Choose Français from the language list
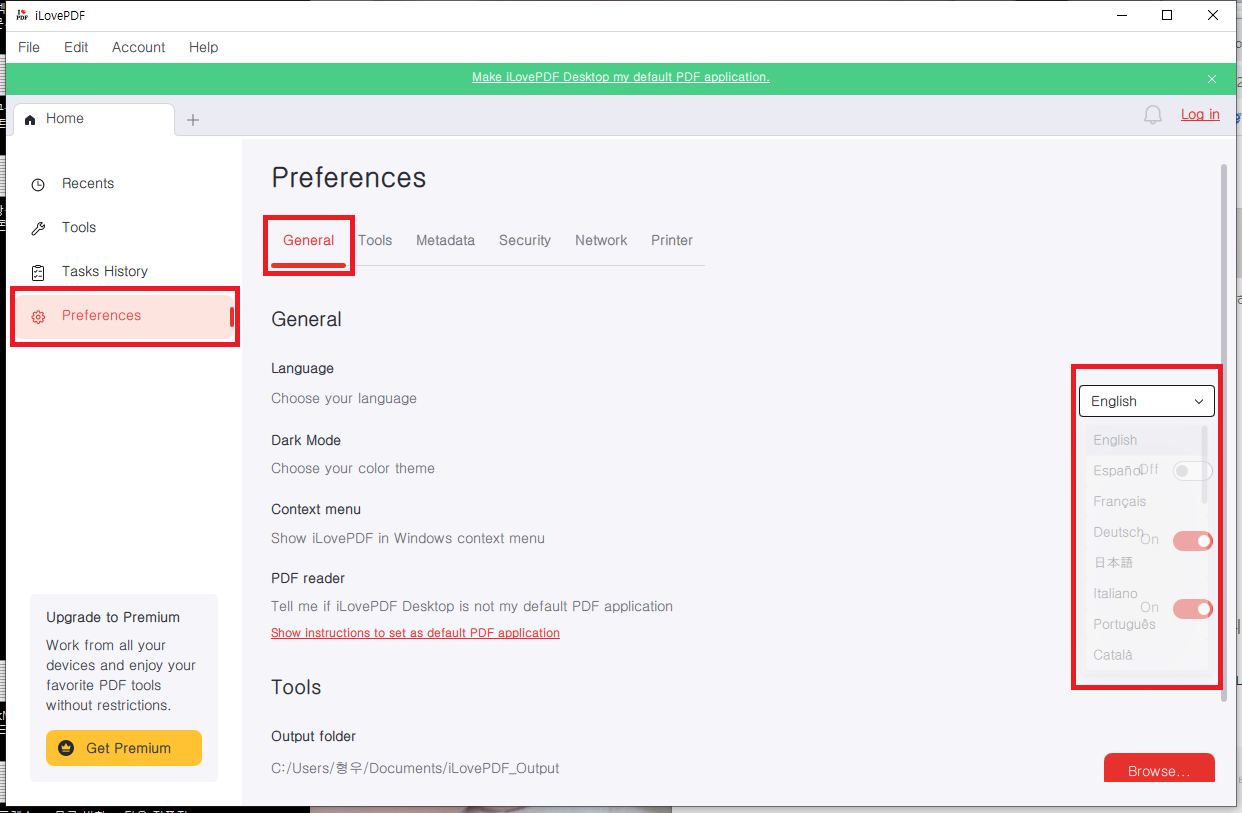The width and height of the screenshot is (1242, 813). (x=1119, y=501)
